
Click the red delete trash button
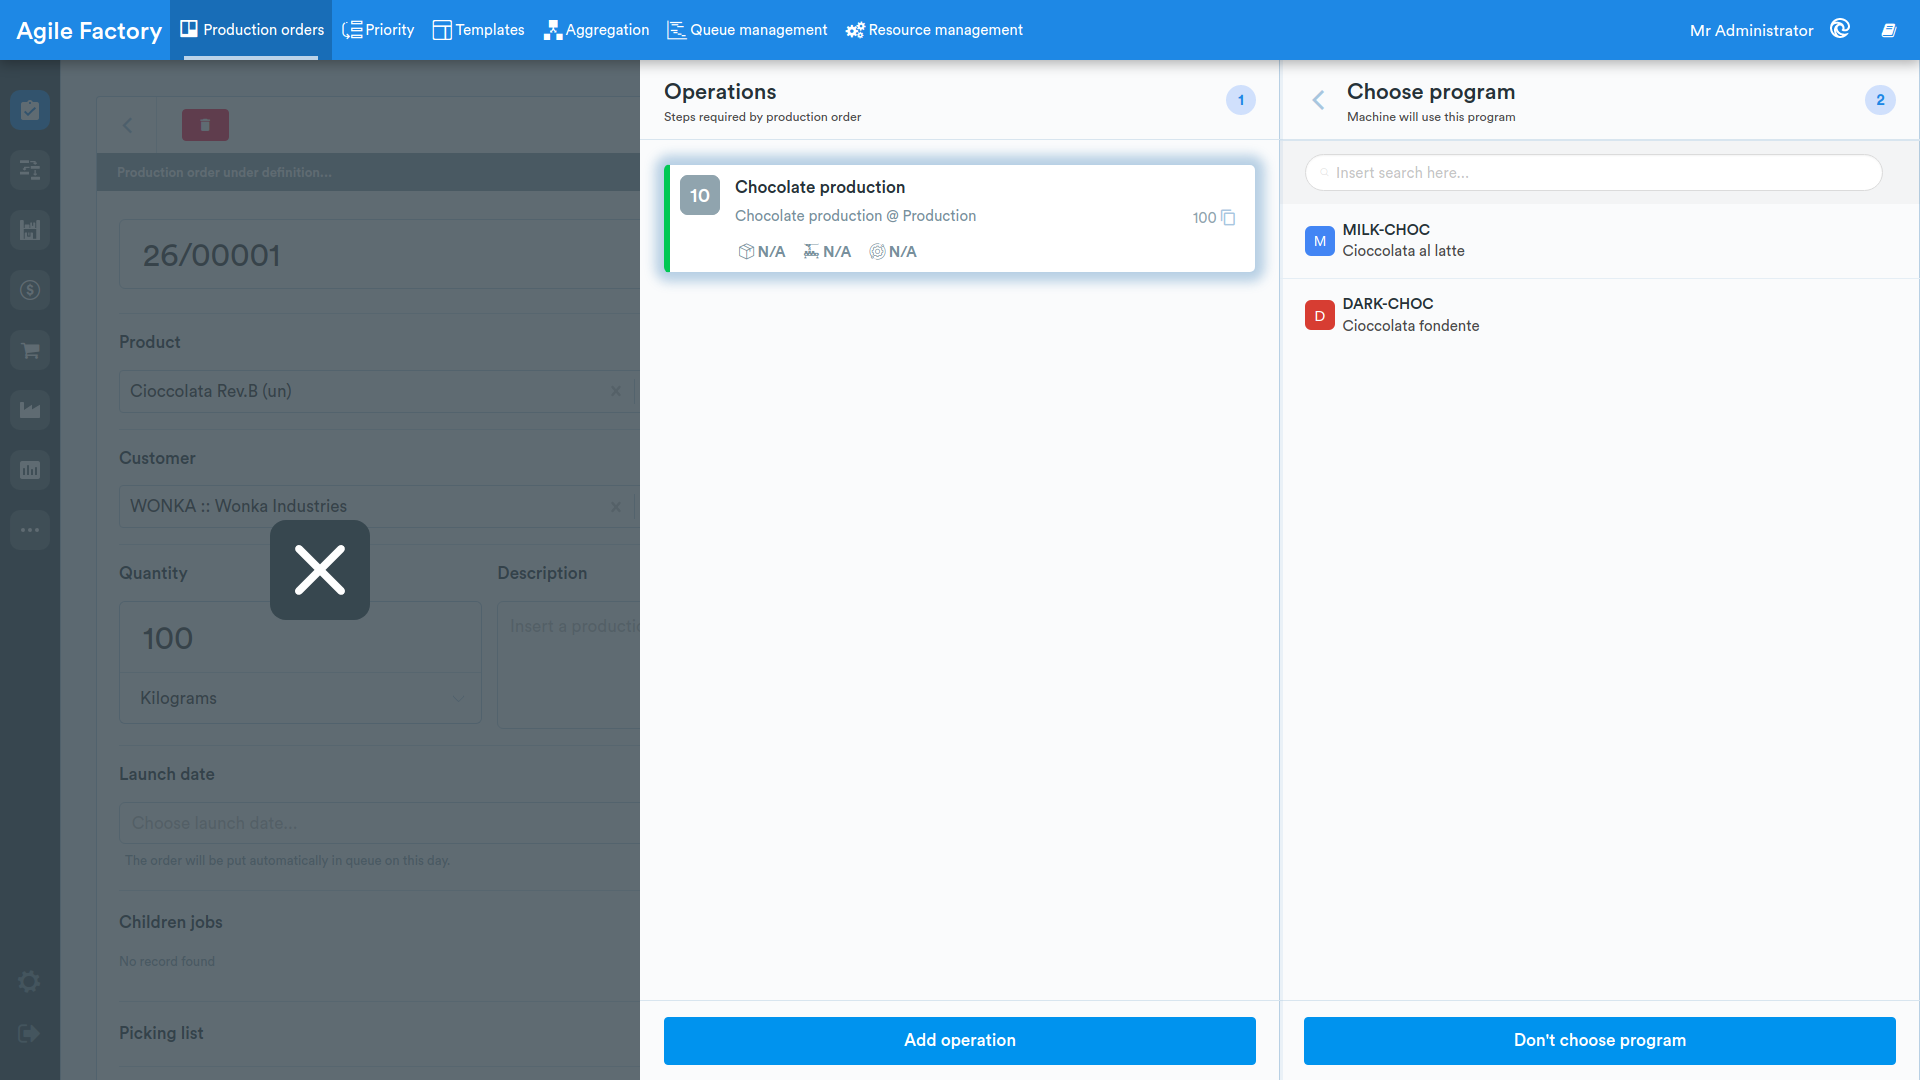coord(205,125)
